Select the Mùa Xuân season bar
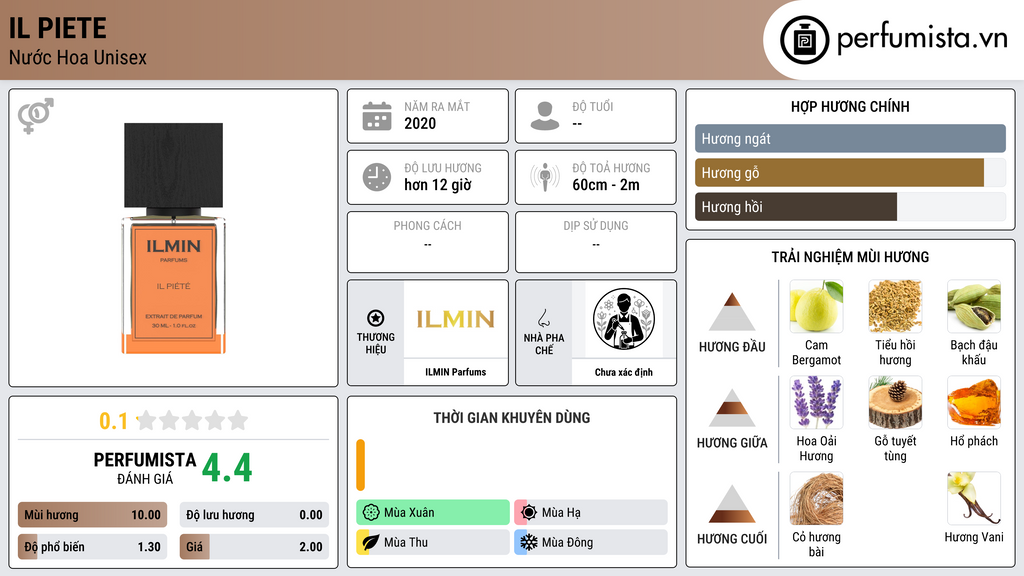Image resolution: width=1024 pixels, height=576 pixels. pyautogui.click(x=433, y=513)
